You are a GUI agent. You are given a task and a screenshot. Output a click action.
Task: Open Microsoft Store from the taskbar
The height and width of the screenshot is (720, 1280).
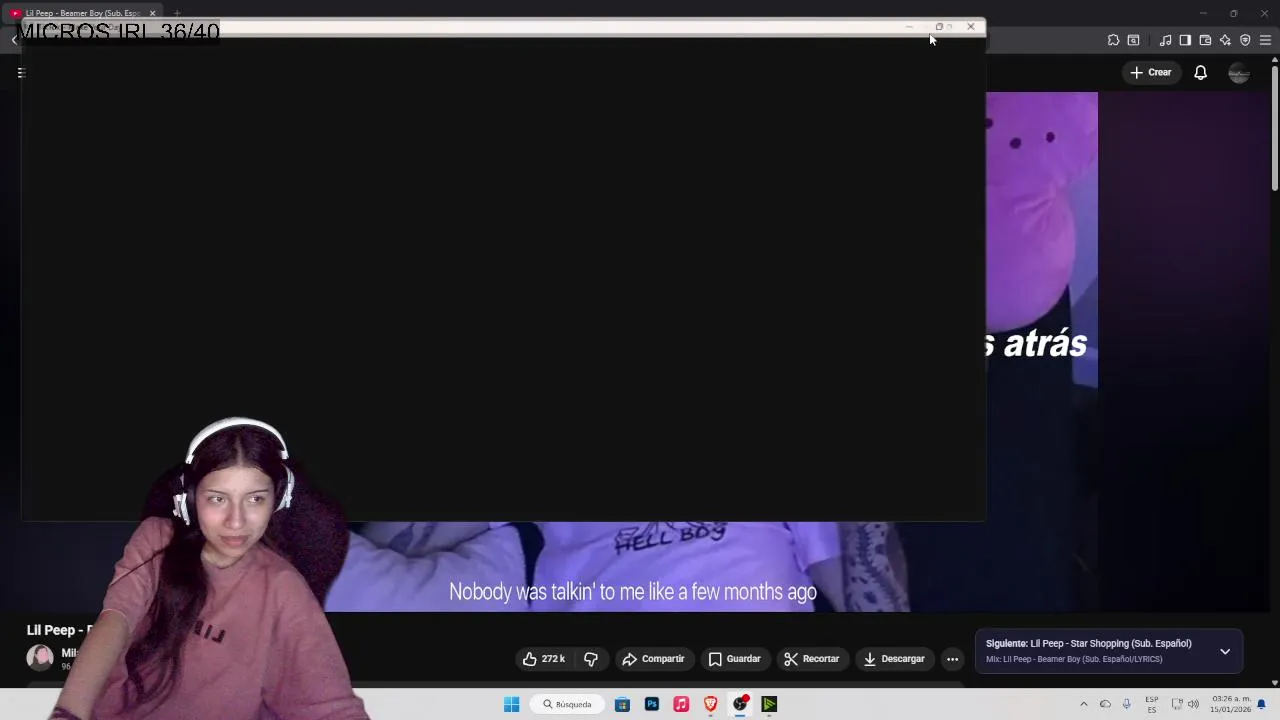coord(622,704)
